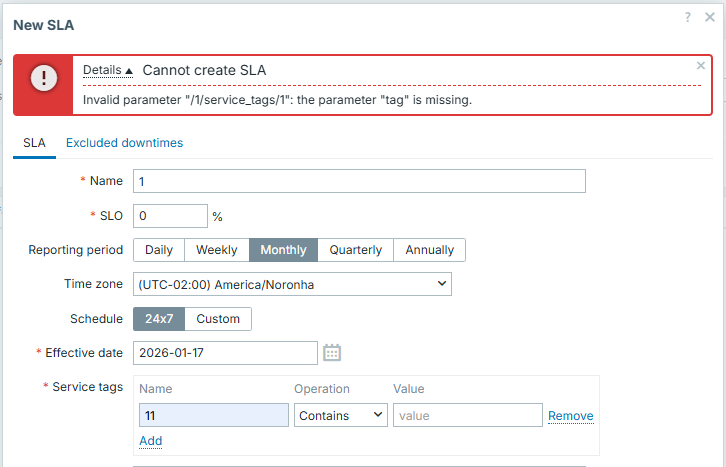The width and height of the screenshot is (726, 467).
Task: Close the New SLA dialog
Action: pos(711,17)
